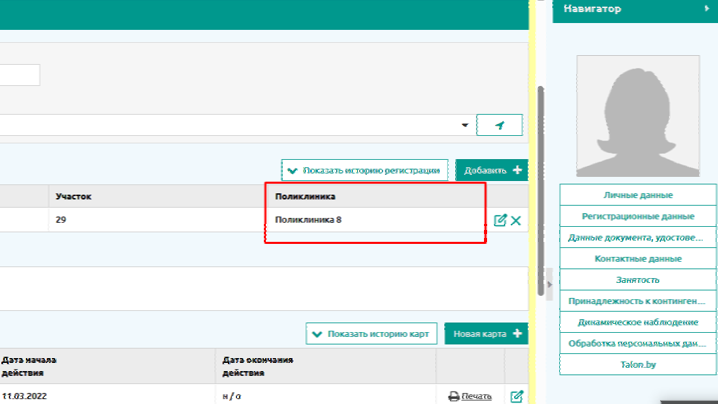Expand Показать историю регистрации
The width and height of the screenshot is (718, 404).
362,171
